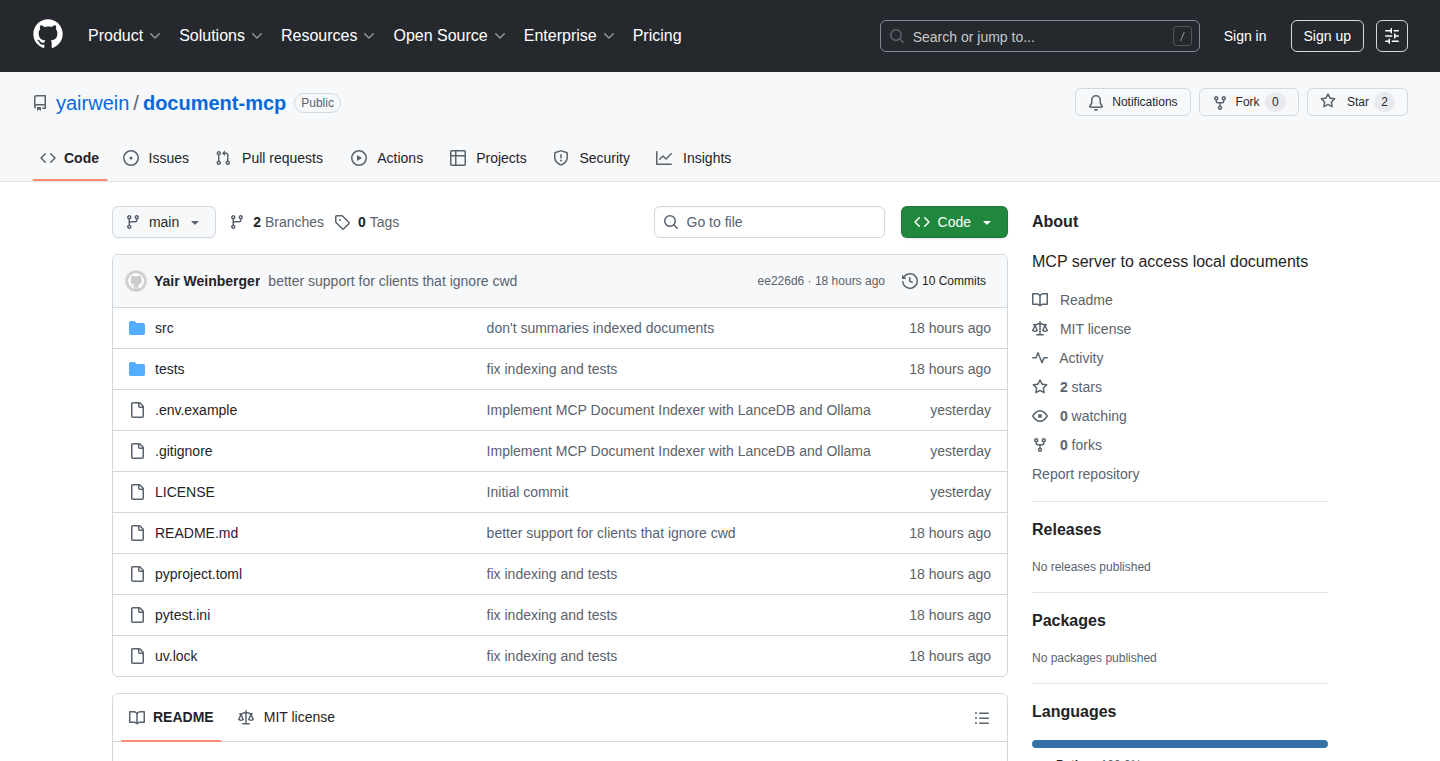Screen dimensions: 1440x761
Task: Switch to the Issues tab
Action: coord(156,158)
